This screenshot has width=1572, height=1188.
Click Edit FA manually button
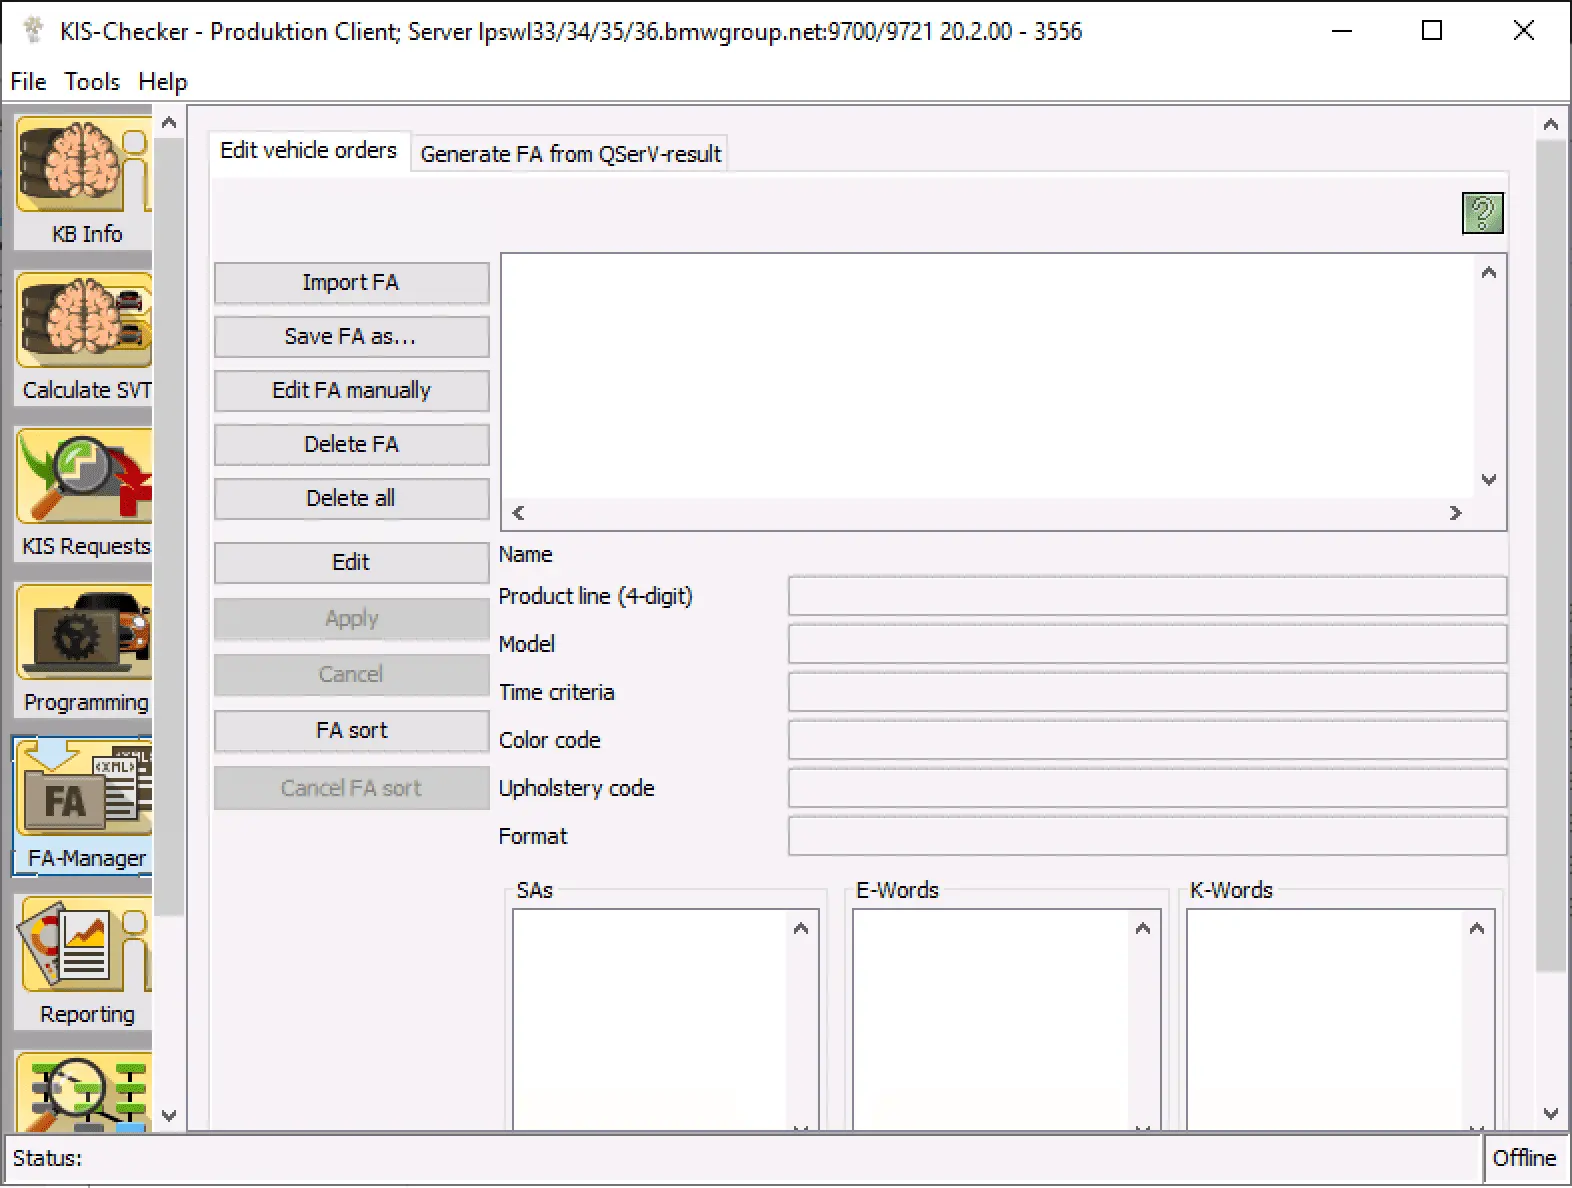(351, 391)
